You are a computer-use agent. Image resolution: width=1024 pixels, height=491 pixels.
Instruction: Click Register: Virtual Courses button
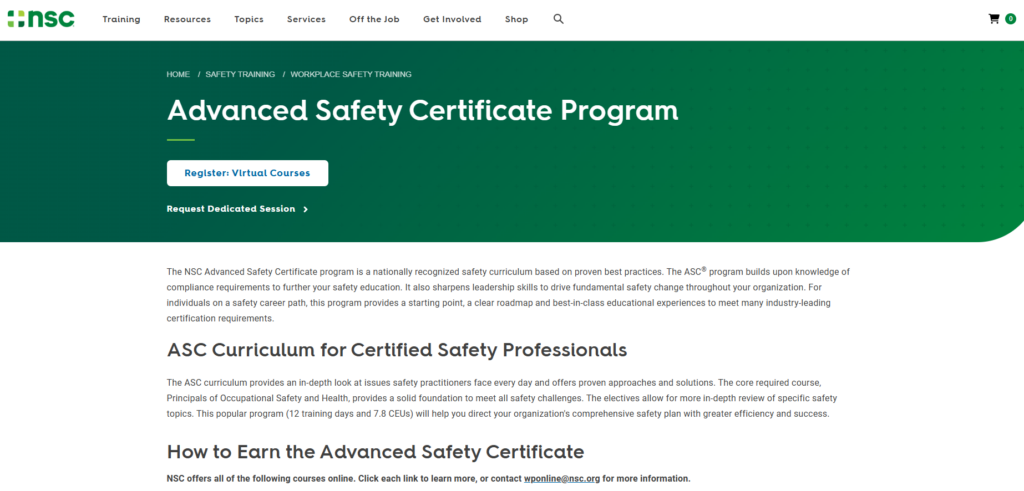pos(248,173)
